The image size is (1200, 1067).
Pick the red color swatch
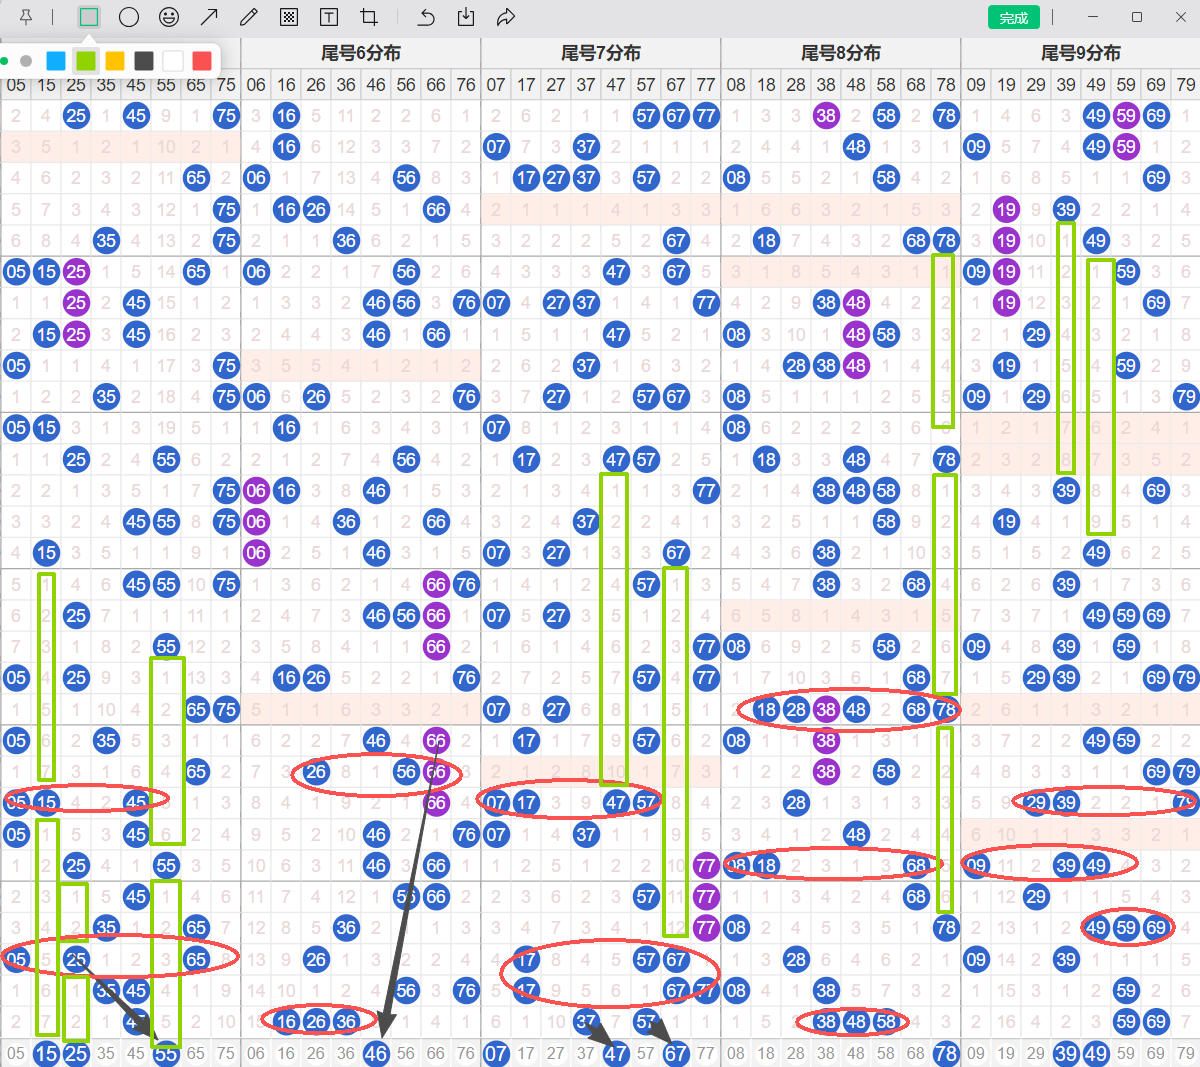202,61
